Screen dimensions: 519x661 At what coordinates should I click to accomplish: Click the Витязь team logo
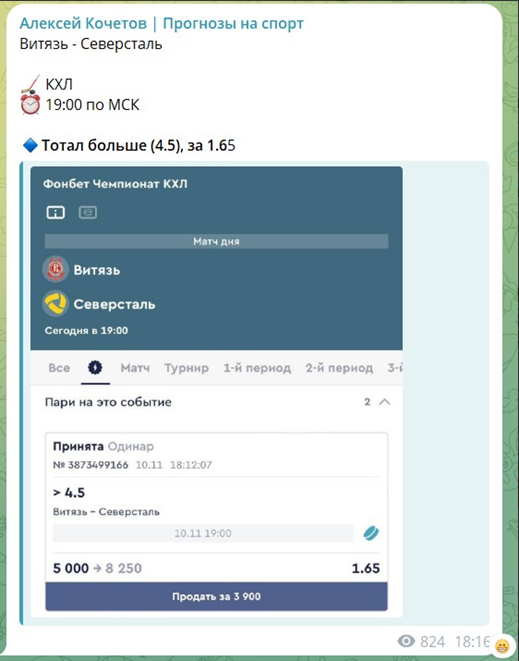[x=56, y=269]
